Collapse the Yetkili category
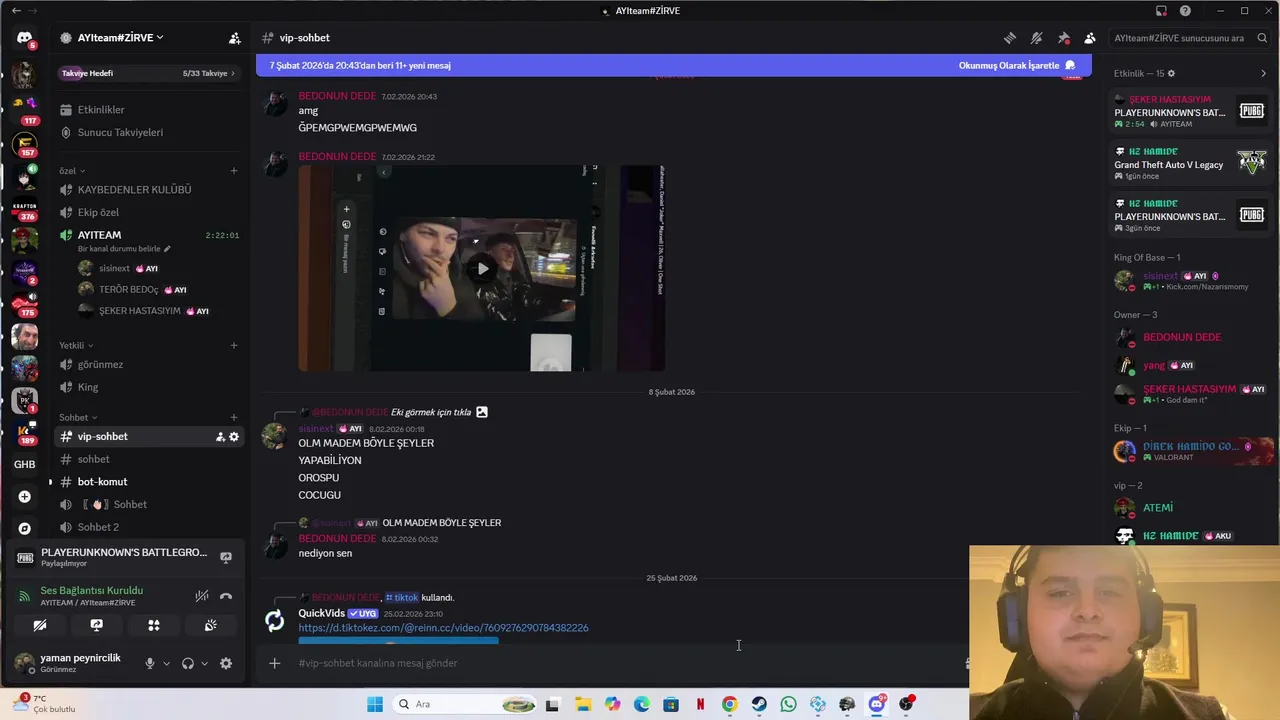 pos(74,346)
